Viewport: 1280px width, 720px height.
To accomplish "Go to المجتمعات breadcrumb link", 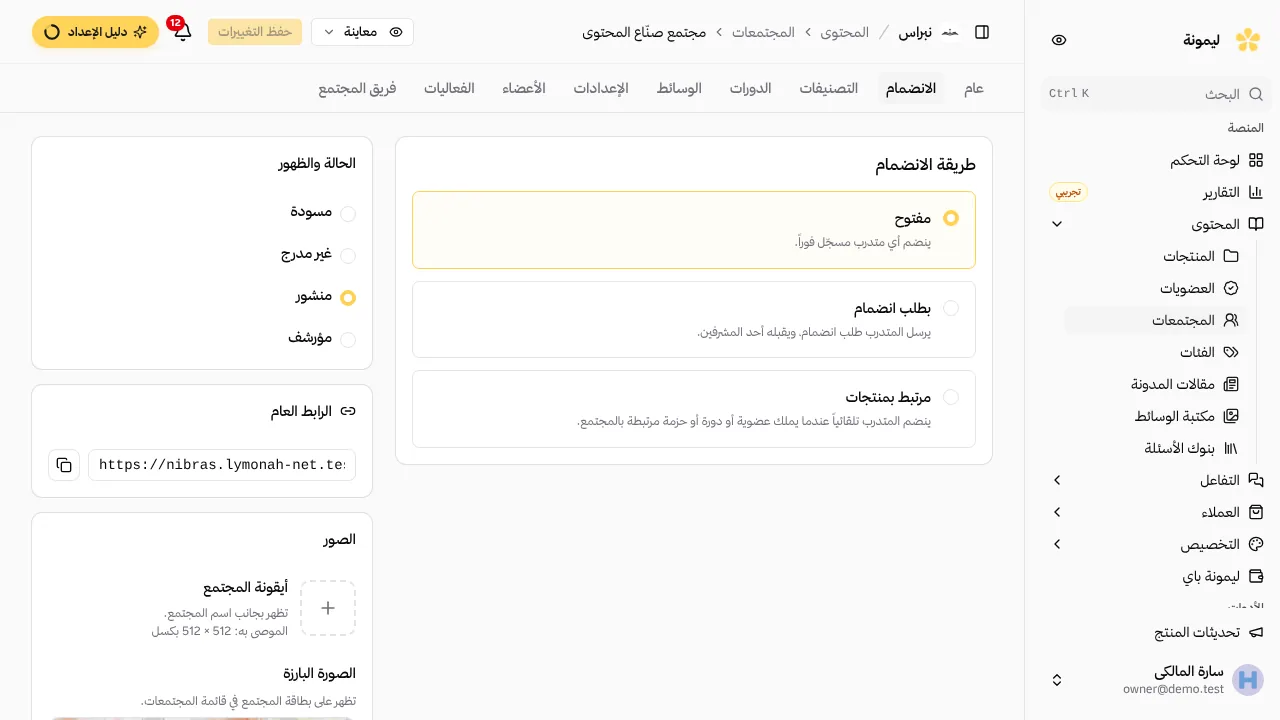I will point(763,32).
